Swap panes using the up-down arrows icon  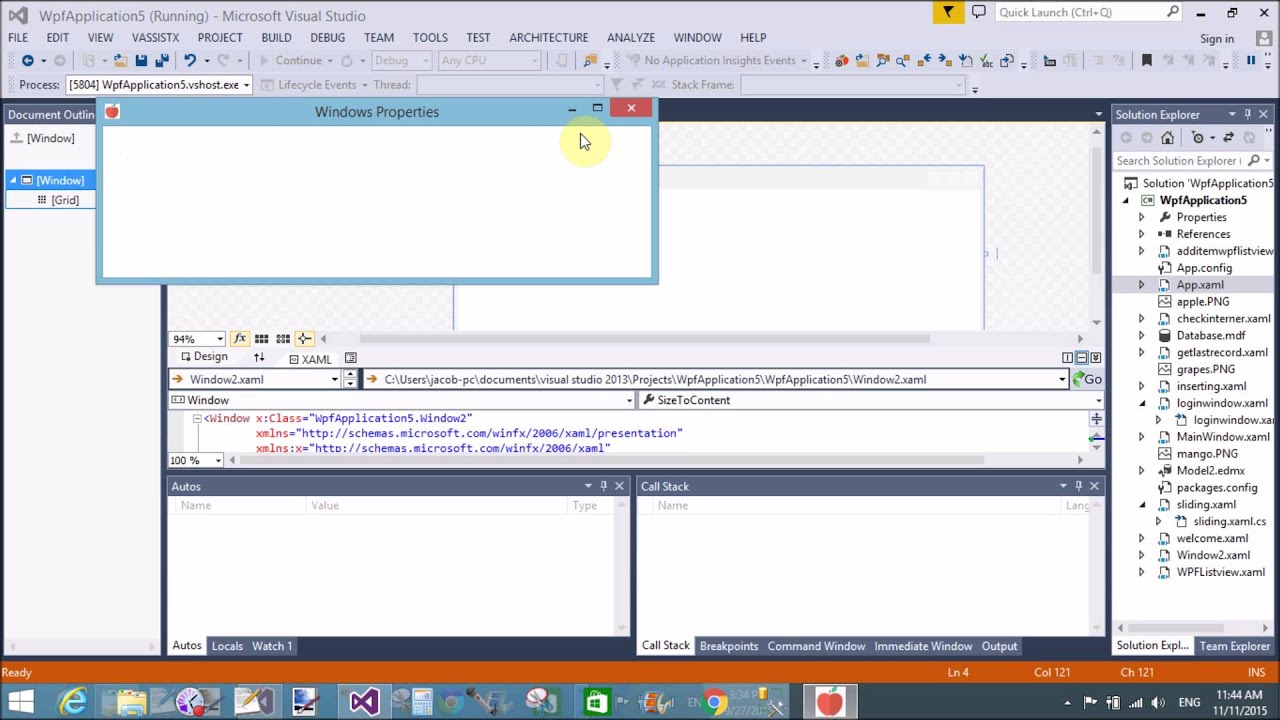(x=259, y=358)
